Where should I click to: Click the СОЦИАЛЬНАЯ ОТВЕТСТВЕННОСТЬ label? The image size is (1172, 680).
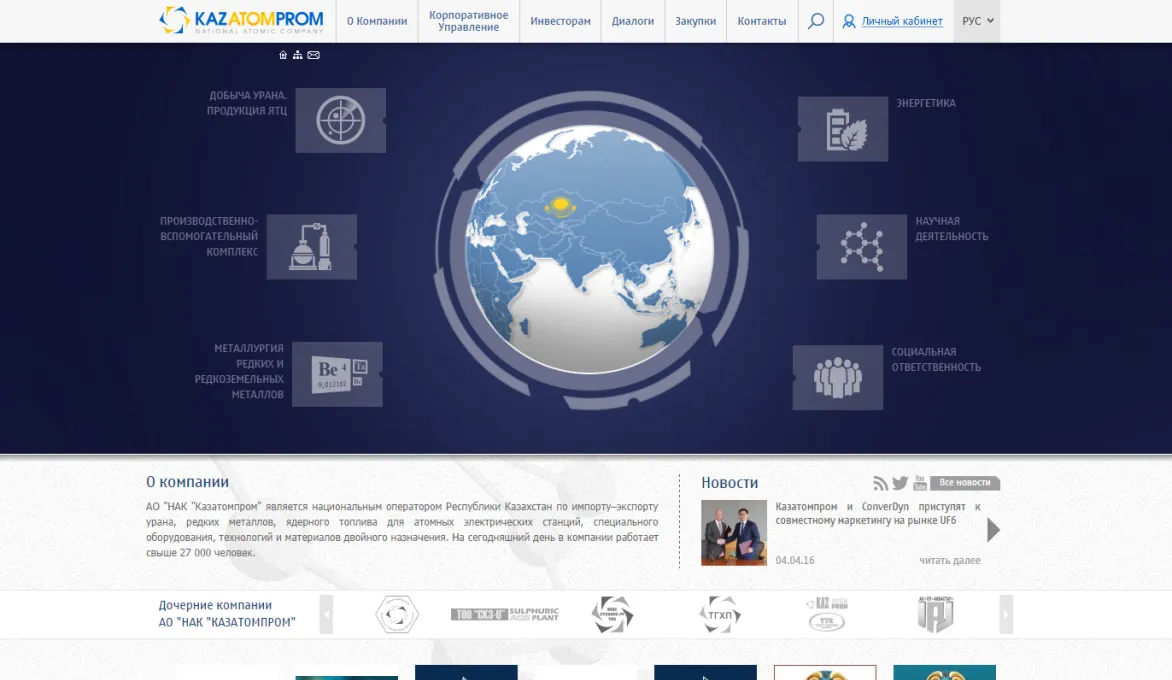[936, 359]
